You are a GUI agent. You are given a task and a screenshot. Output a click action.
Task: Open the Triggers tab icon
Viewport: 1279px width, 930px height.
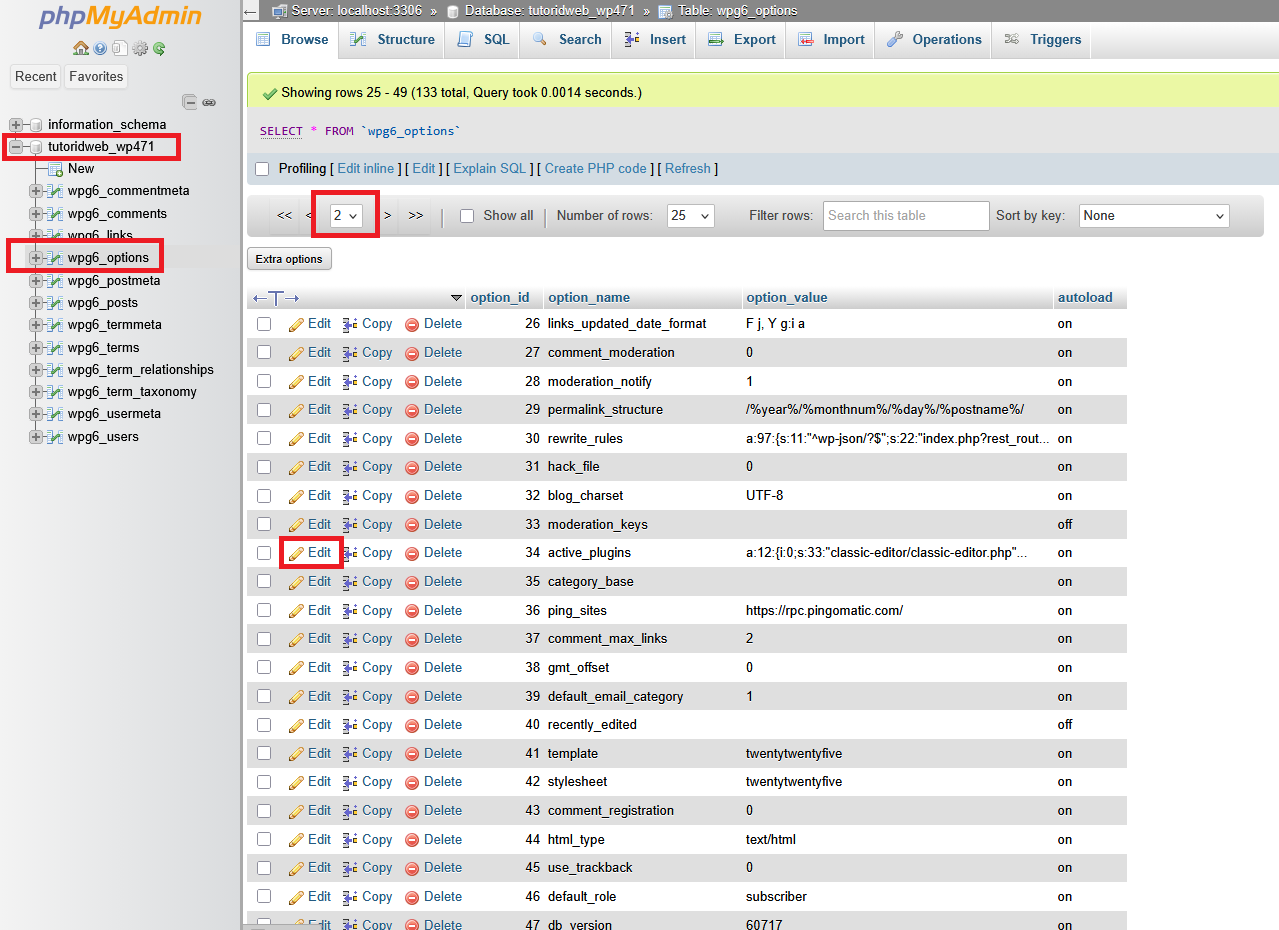[1010, 39]
